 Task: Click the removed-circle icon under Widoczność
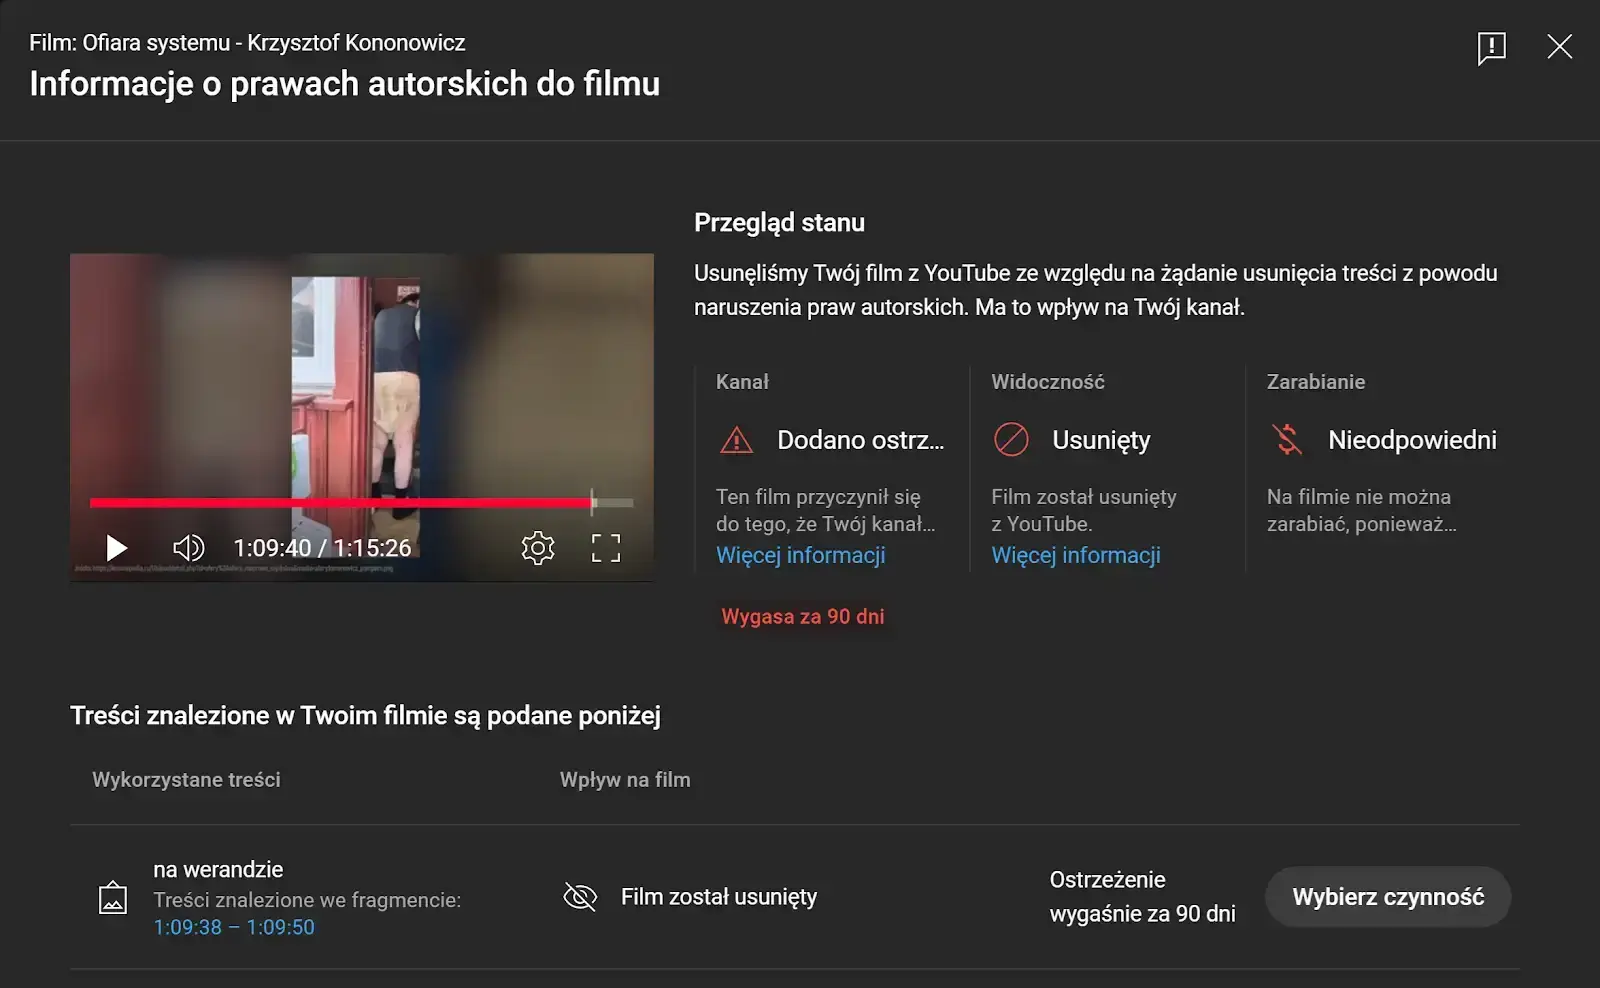coord(1011,439)
